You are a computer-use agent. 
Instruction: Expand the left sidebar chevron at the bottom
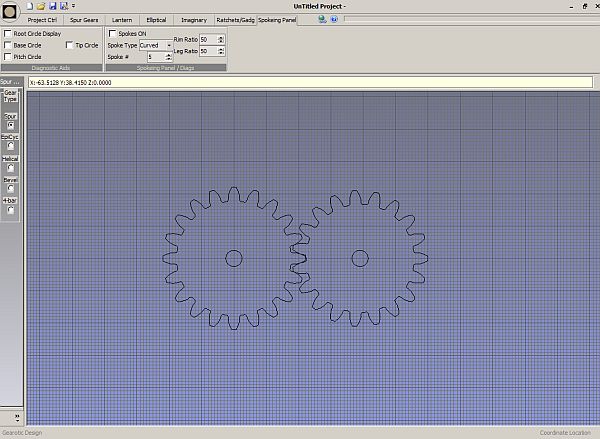click(17, 415)
